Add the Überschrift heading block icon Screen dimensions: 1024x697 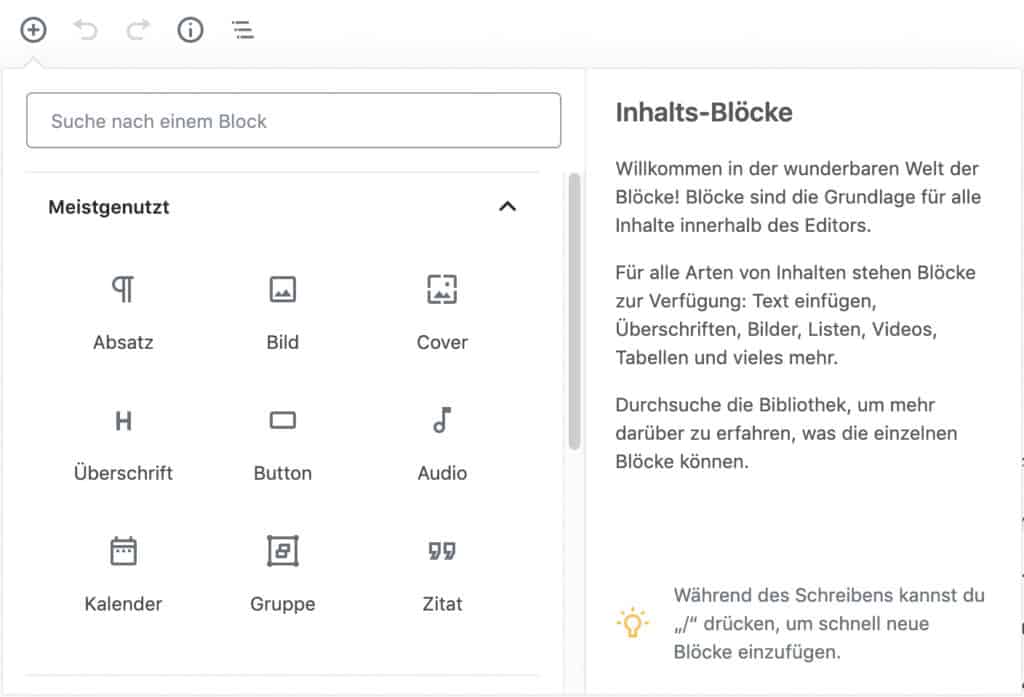tap(123, 421)
